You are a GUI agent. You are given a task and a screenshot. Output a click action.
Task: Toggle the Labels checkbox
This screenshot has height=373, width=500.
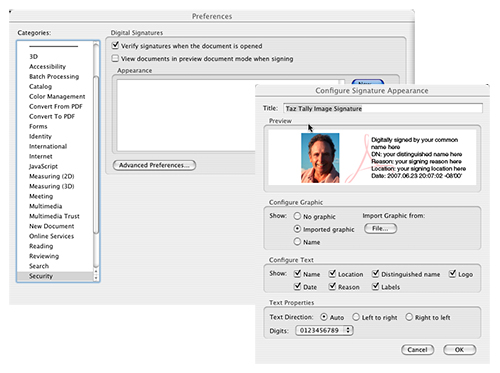click(376, 286)
